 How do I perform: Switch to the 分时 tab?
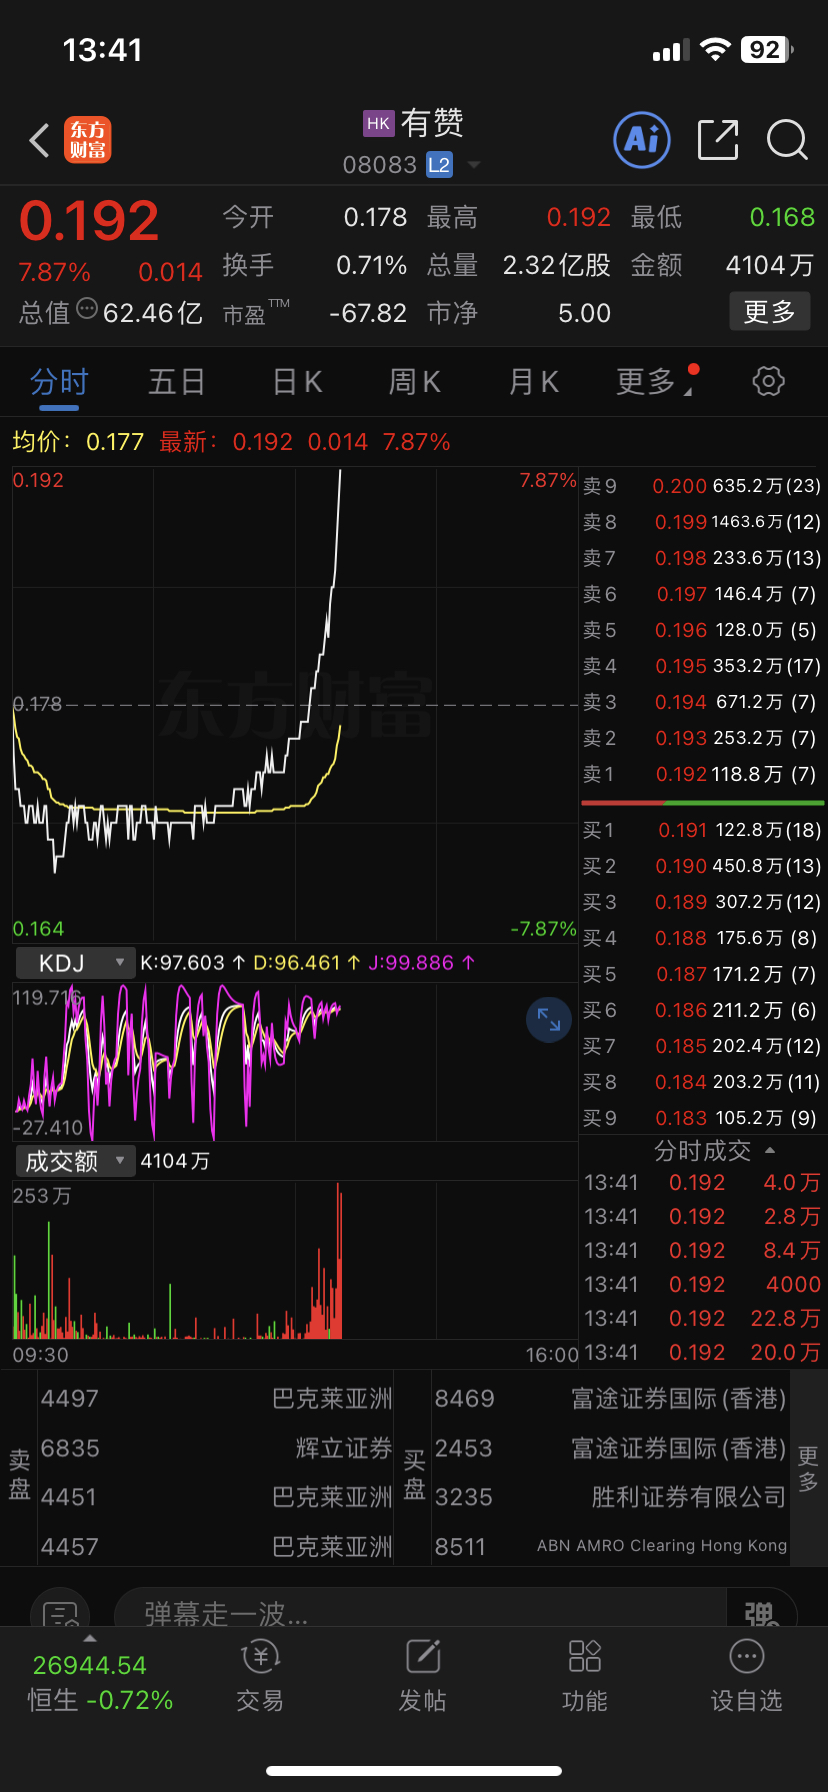pos(59,382)
